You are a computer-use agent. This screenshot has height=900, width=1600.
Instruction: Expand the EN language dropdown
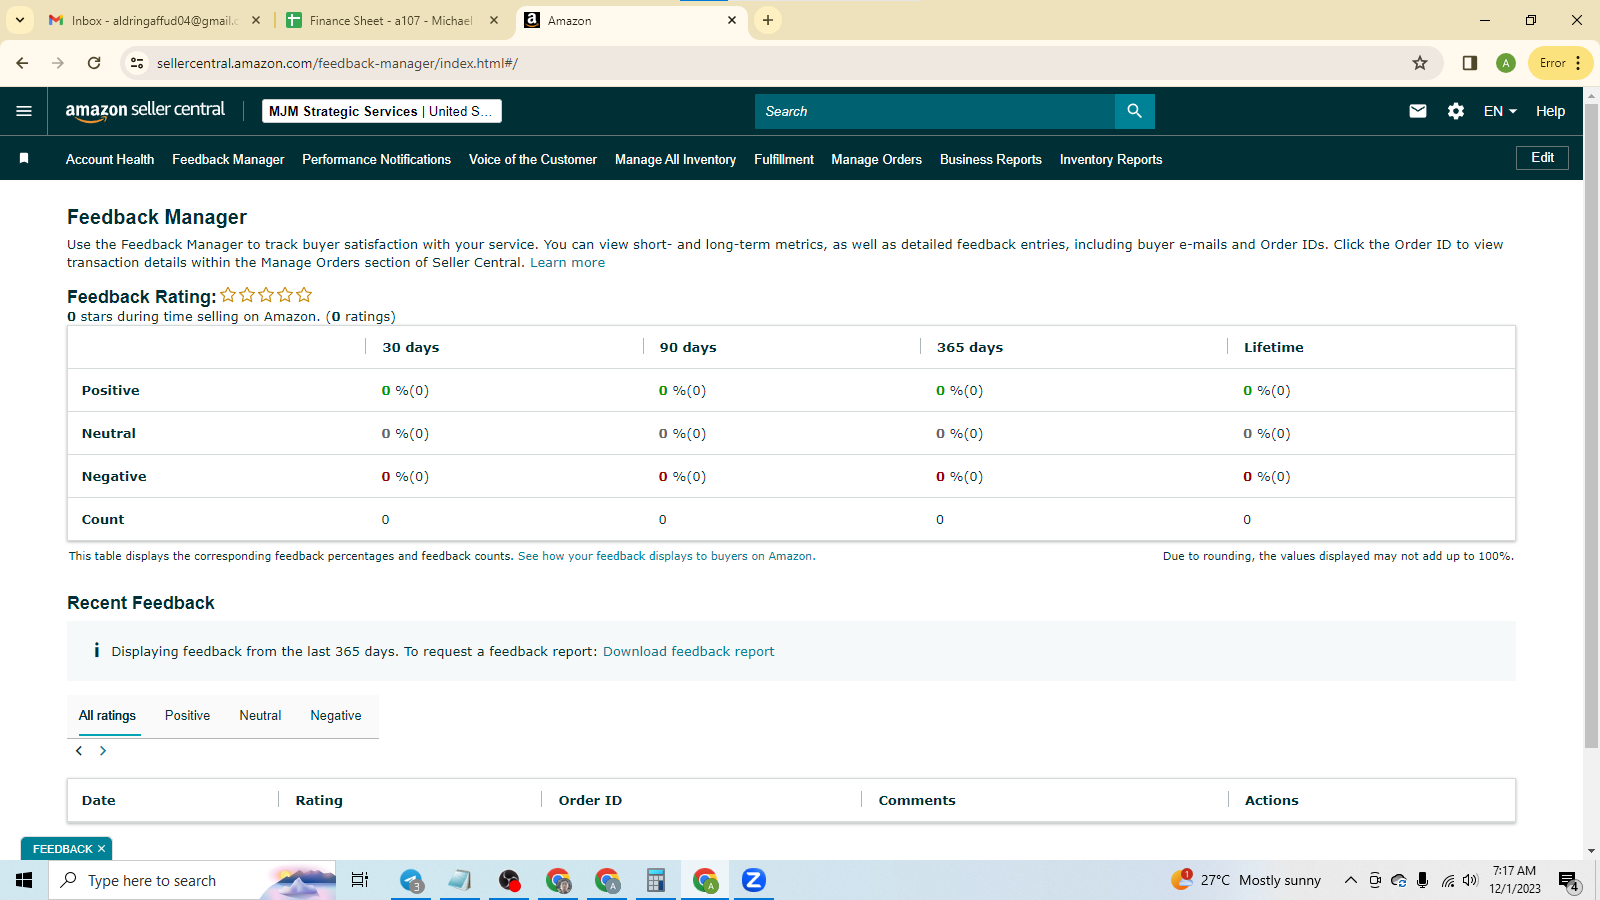1500,111
